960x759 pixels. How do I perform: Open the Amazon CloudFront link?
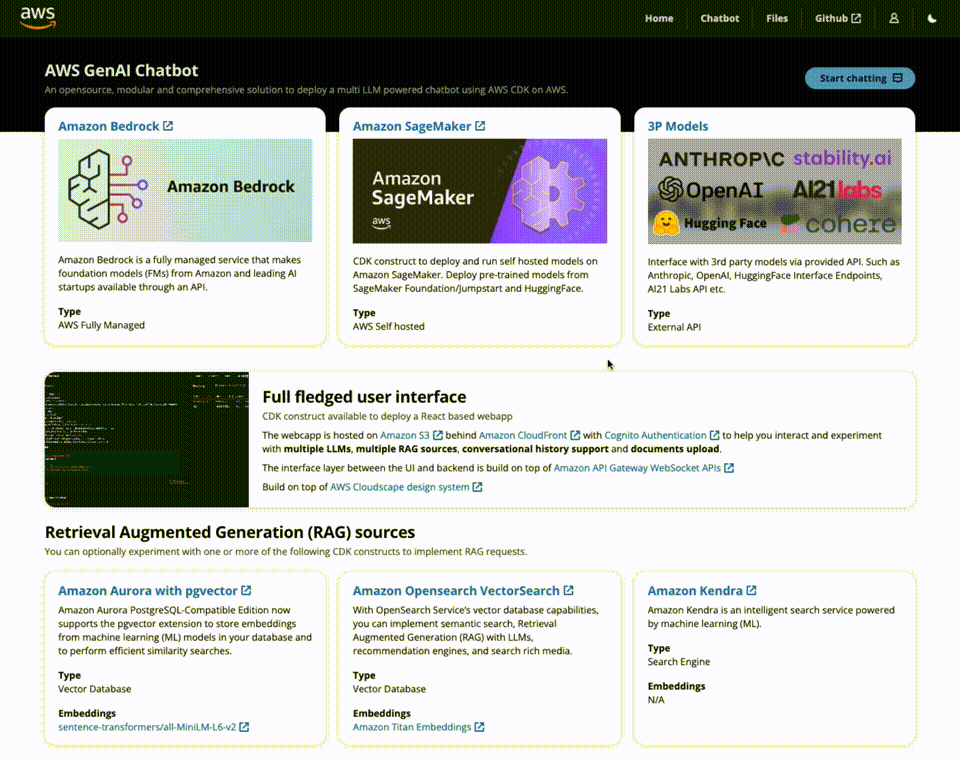523,435
